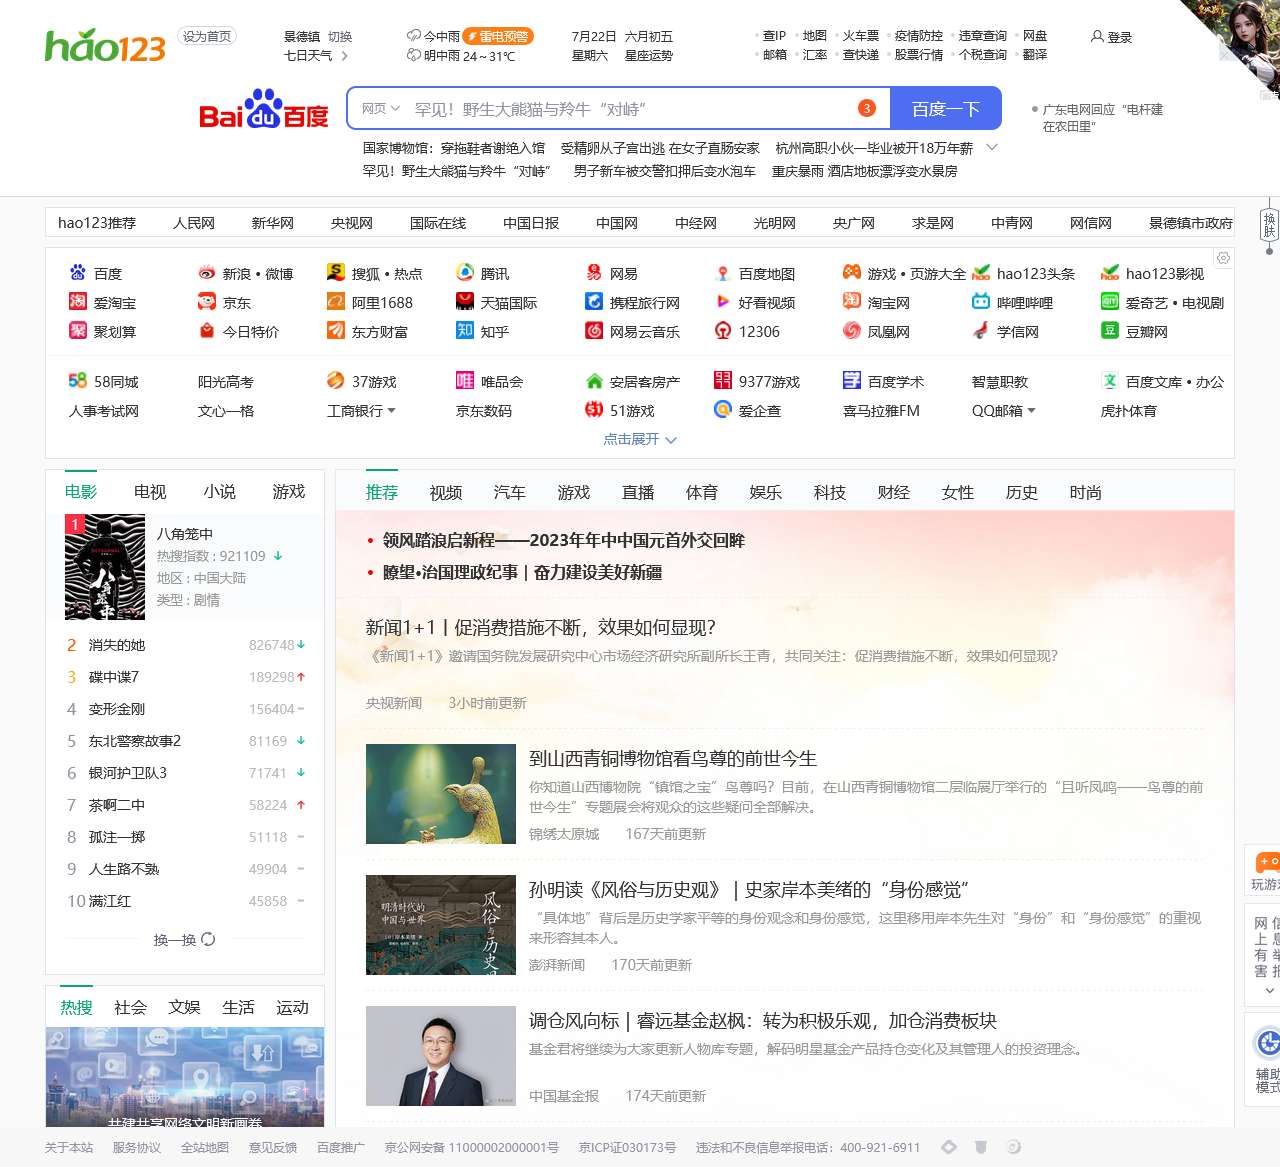
Task: Open the search type 网页 dropdown
Action: coord(381,108)
